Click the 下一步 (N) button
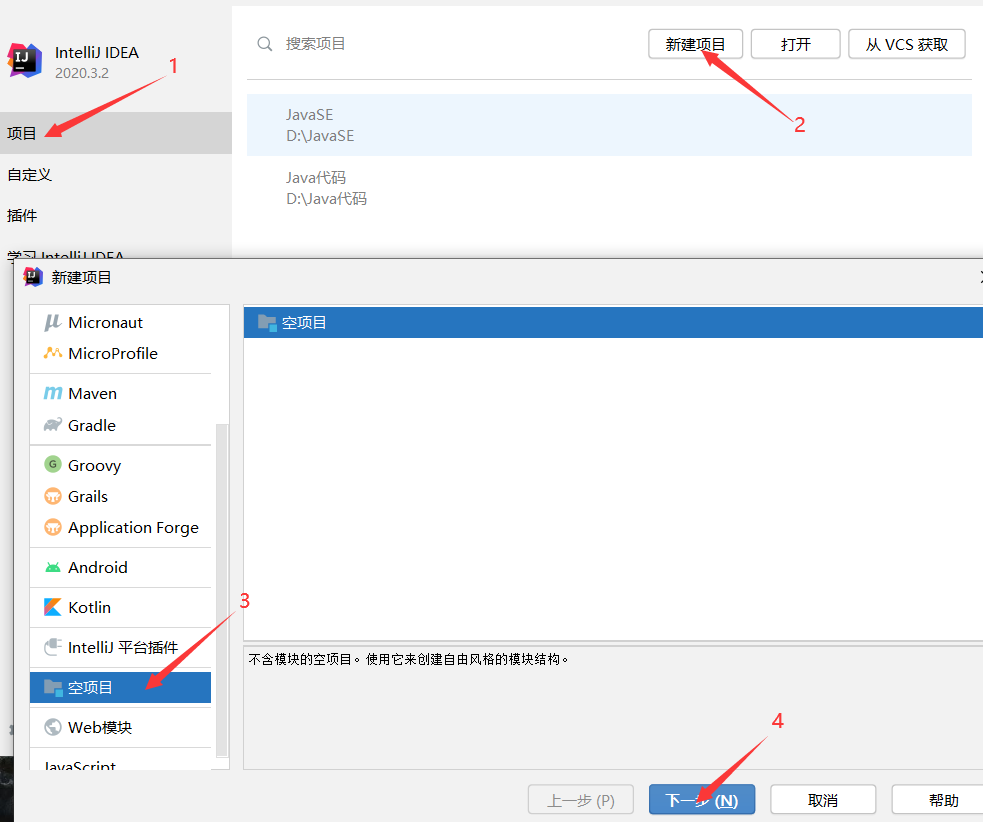This screenshot has height=822, width=983. (x=702, y=800)
